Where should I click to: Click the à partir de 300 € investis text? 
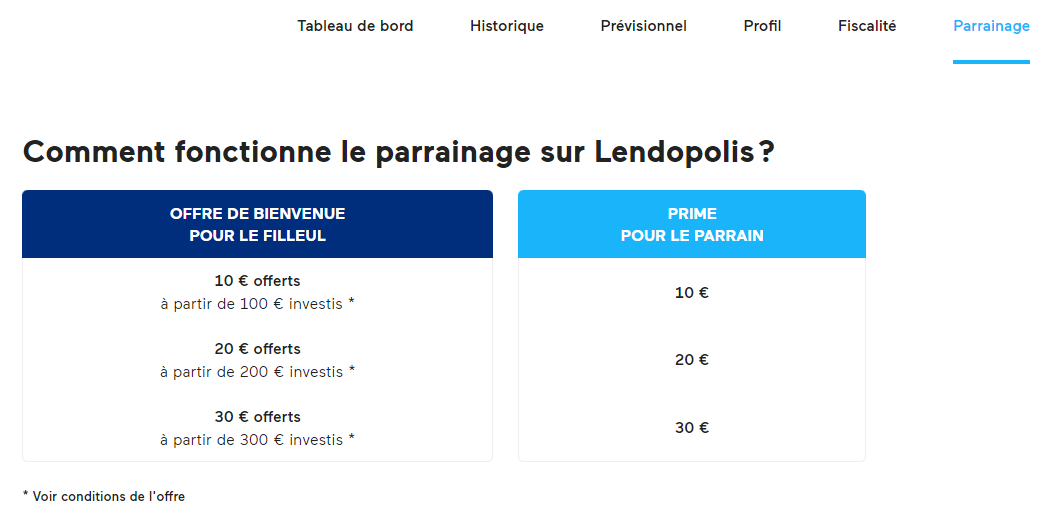tap(258, 440)
